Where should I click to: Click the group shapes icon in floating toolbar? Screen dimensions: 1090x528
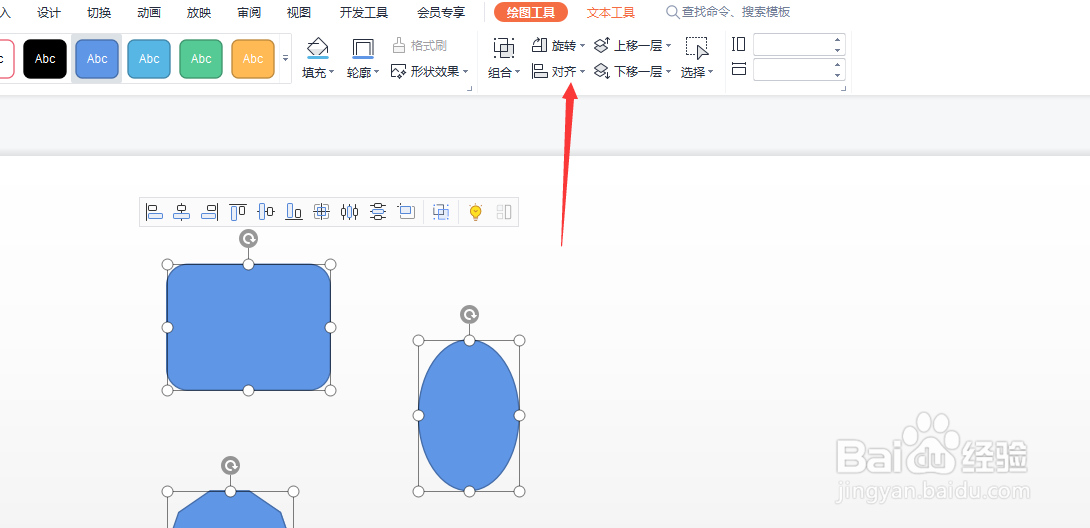pyautogui.click(x=441, y=212)
